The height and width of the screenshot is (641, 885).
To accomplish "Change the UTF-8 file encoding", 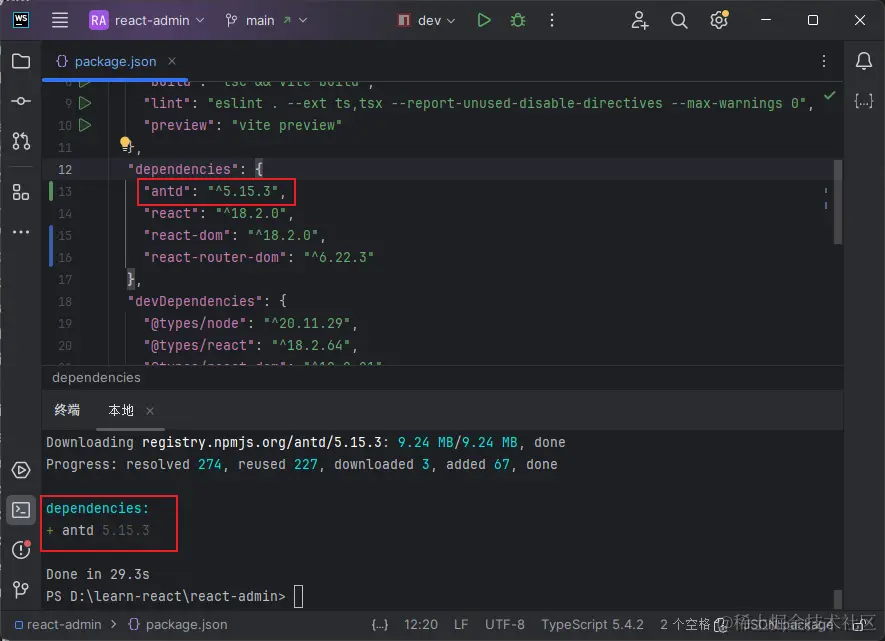I will 505,625.
